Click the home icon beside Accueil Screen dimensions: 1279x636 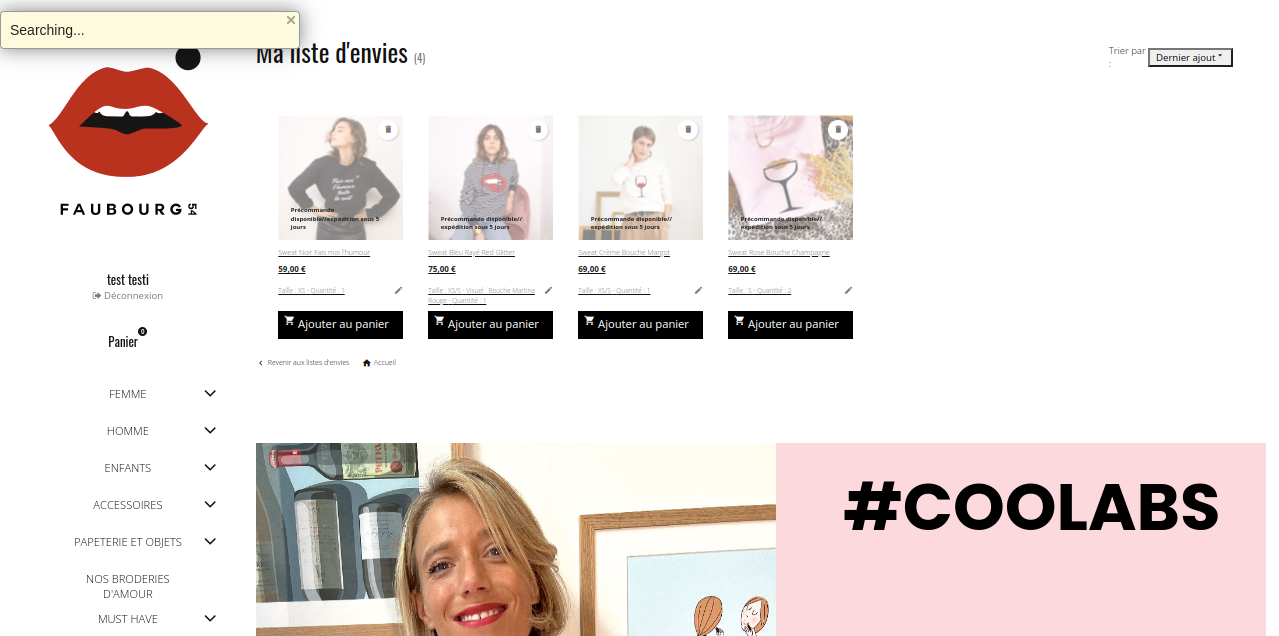pos(367,363)
